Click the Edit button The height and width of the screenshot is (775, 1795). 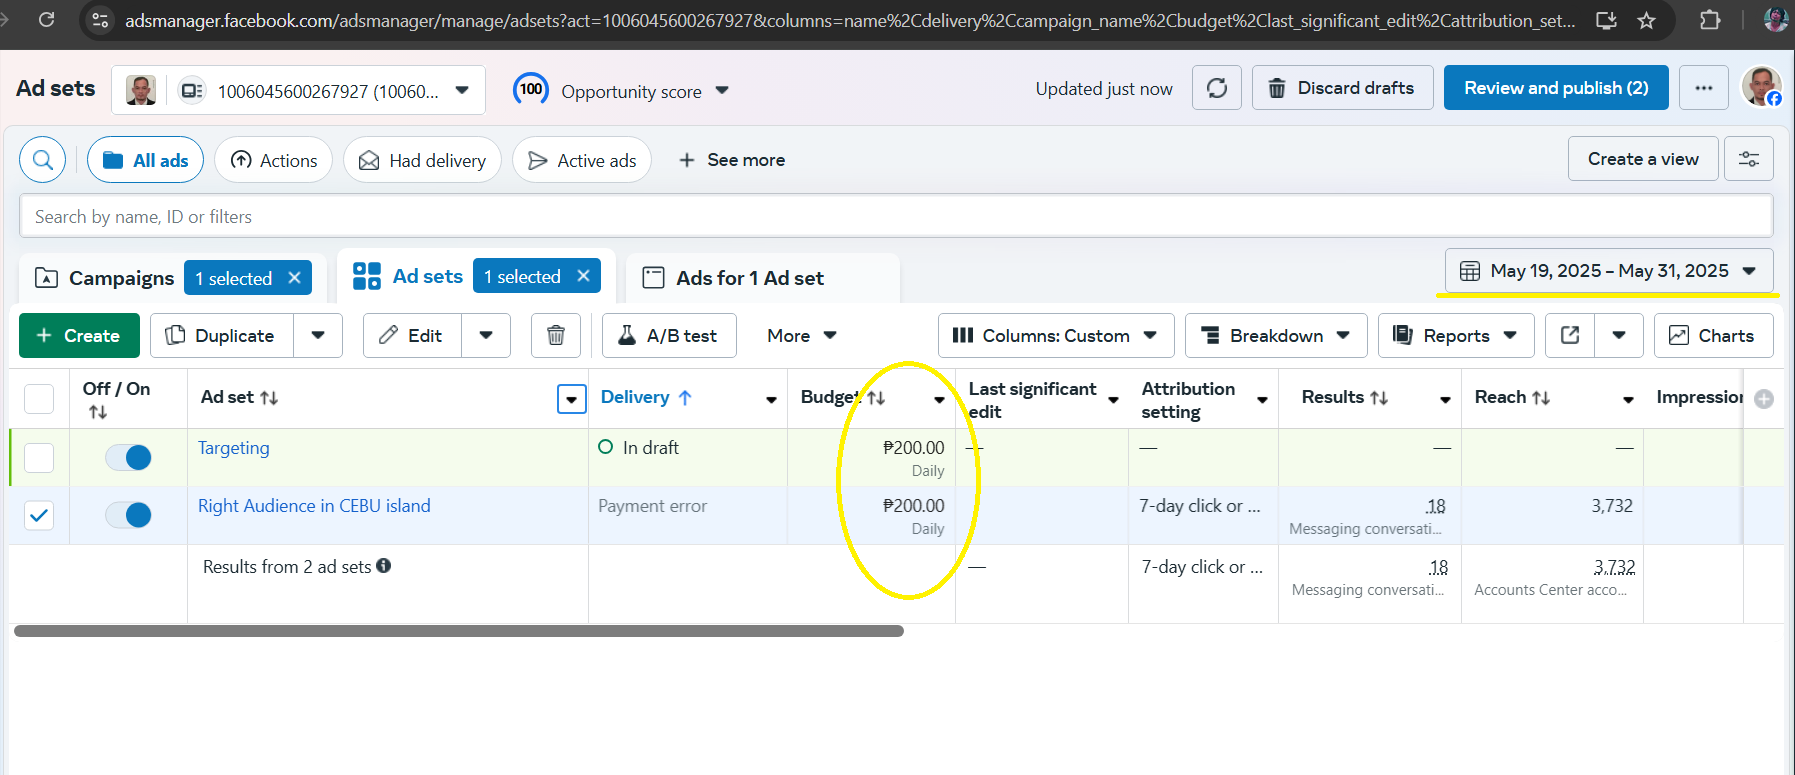click(412, 336)
